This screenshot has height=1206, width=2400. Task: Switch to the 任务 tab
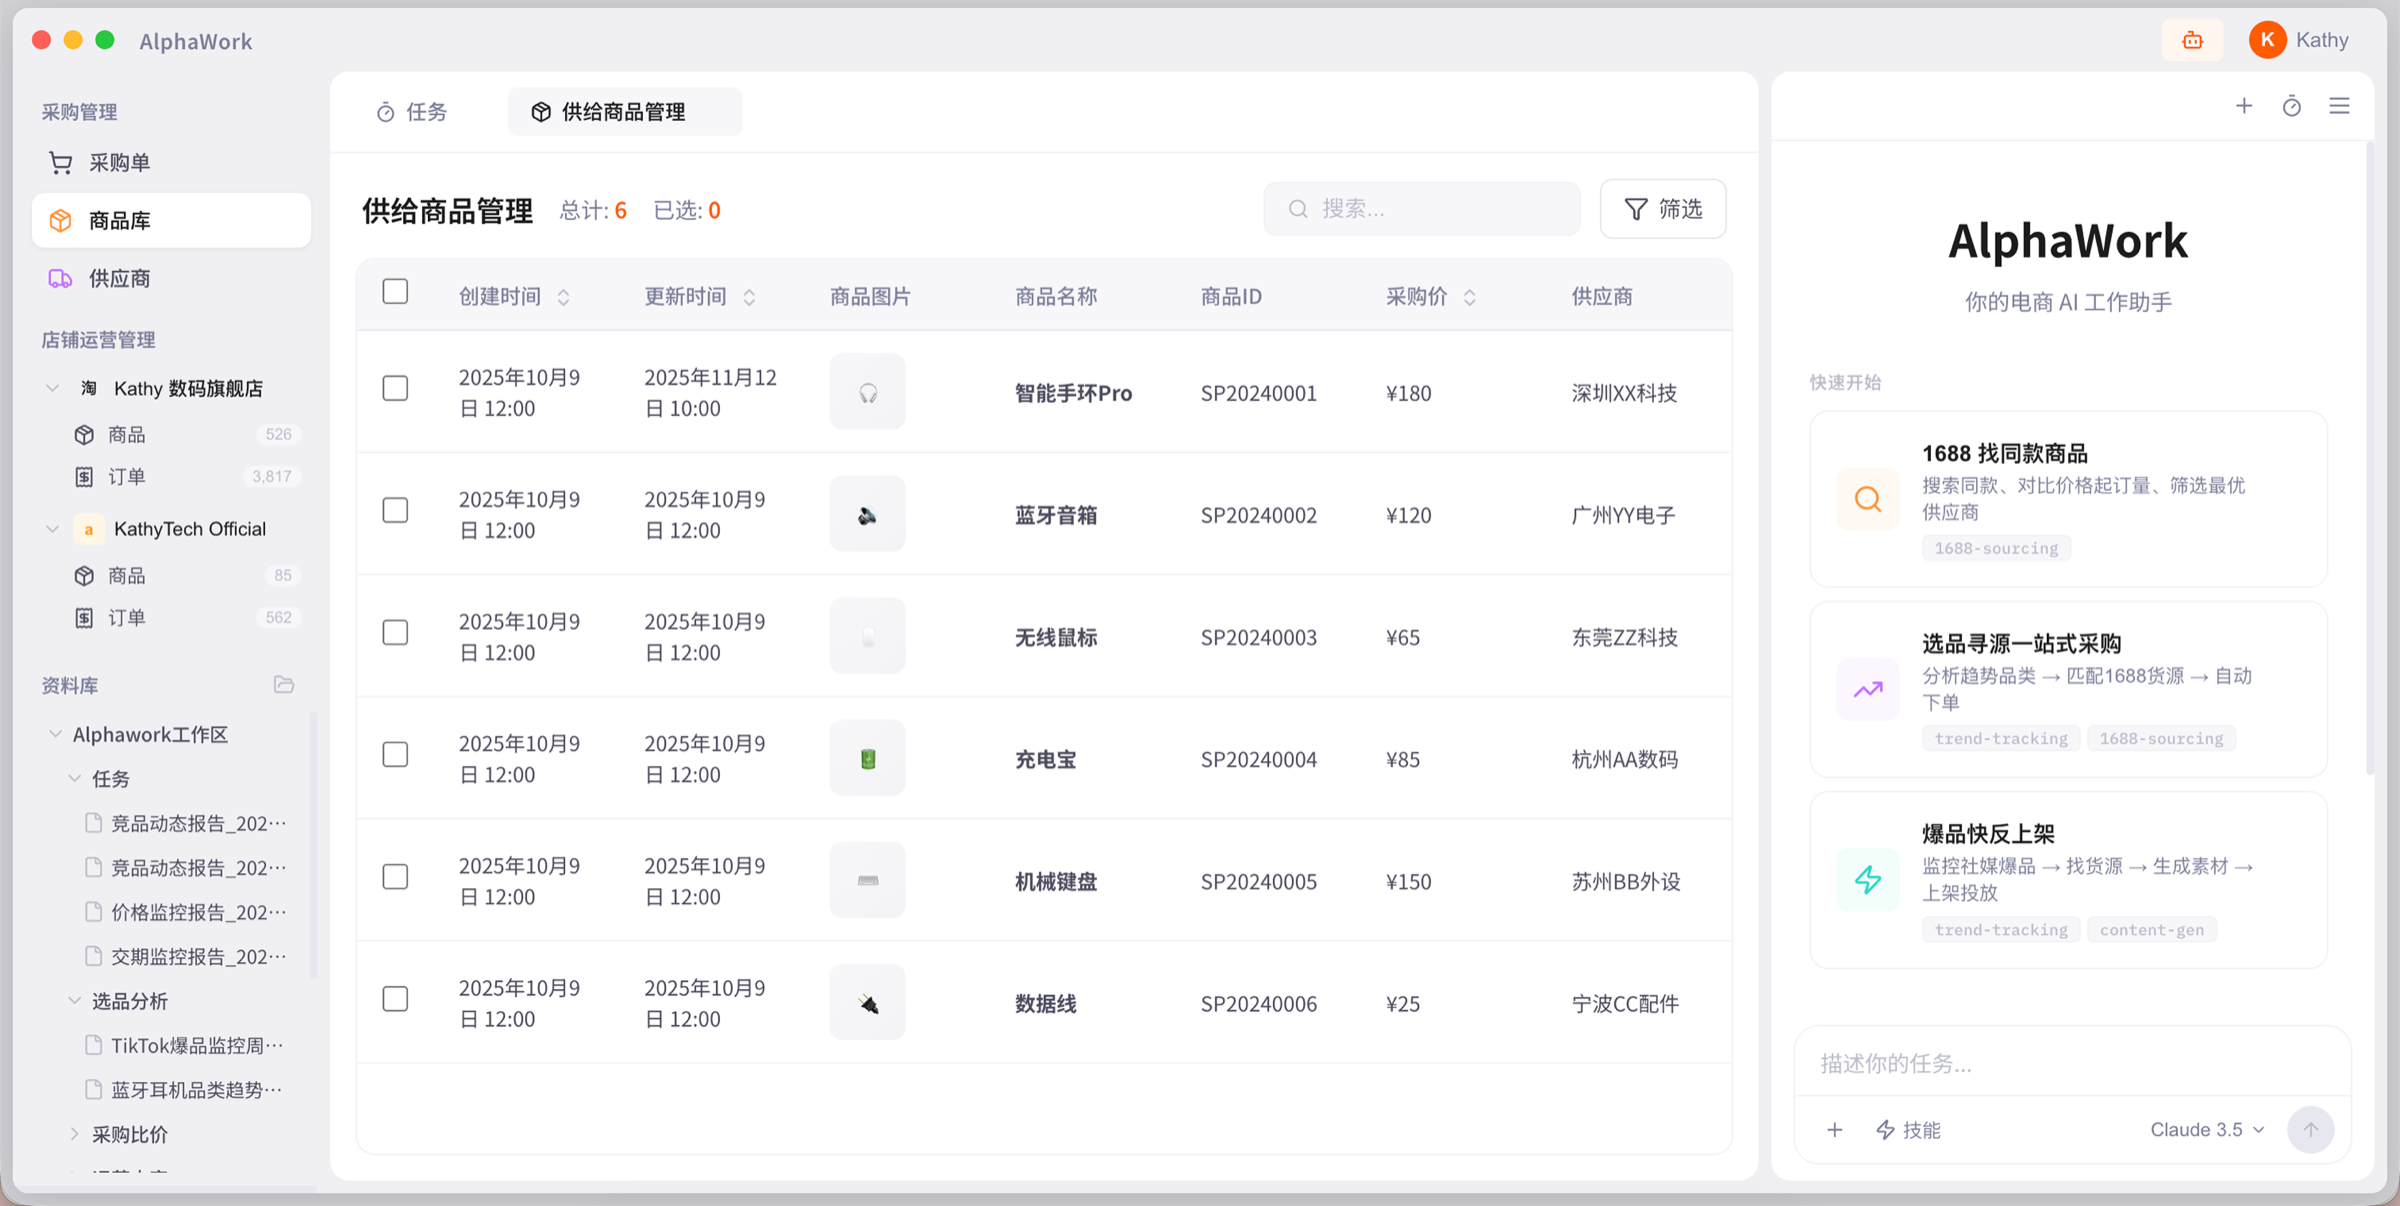[x=413, y=112]
